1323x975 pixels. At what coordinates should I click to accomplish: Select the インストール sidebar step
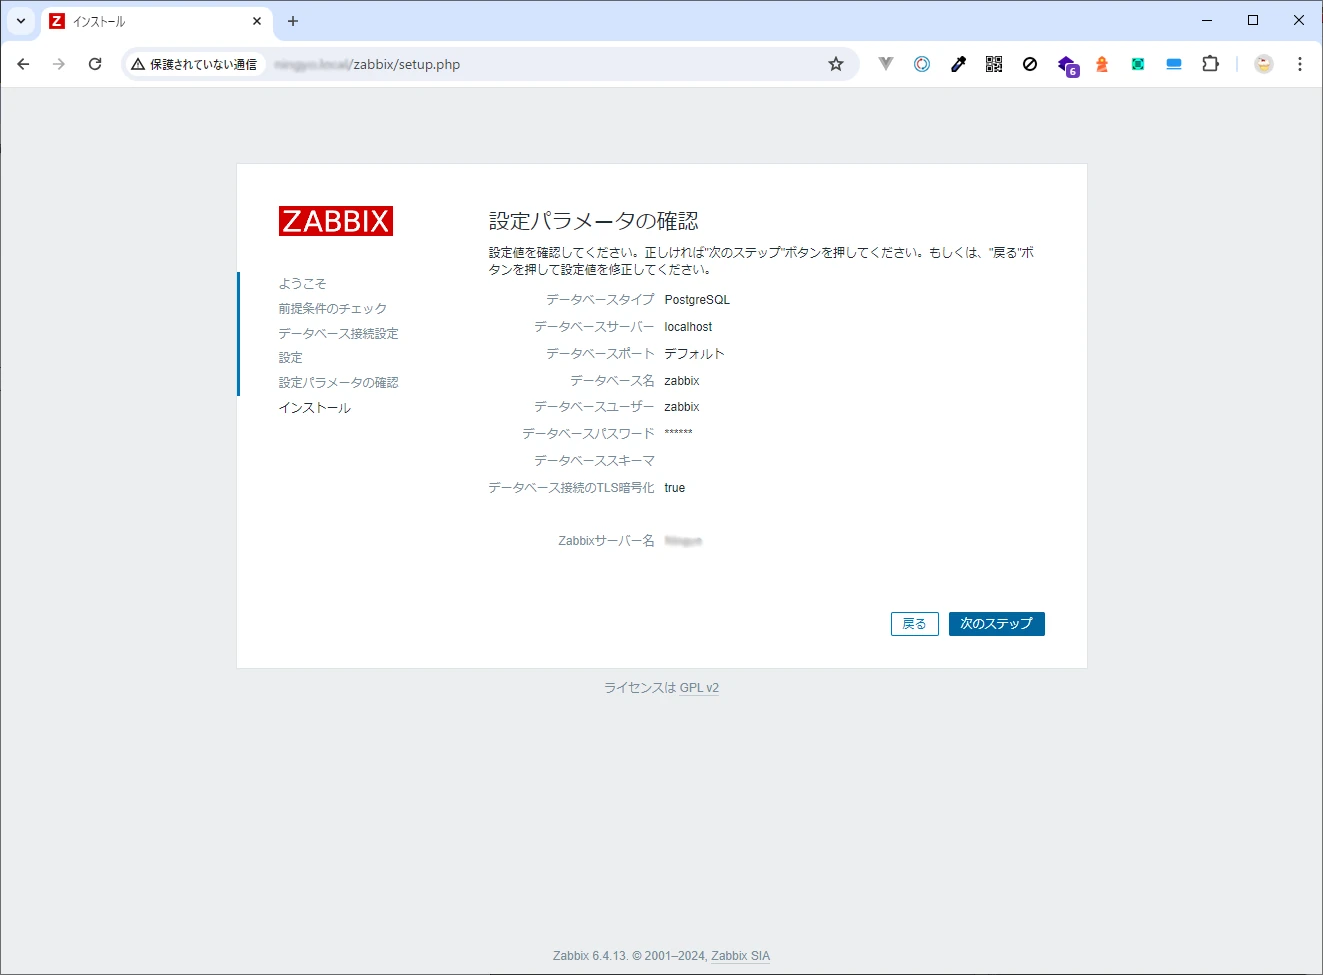(315, 408)
